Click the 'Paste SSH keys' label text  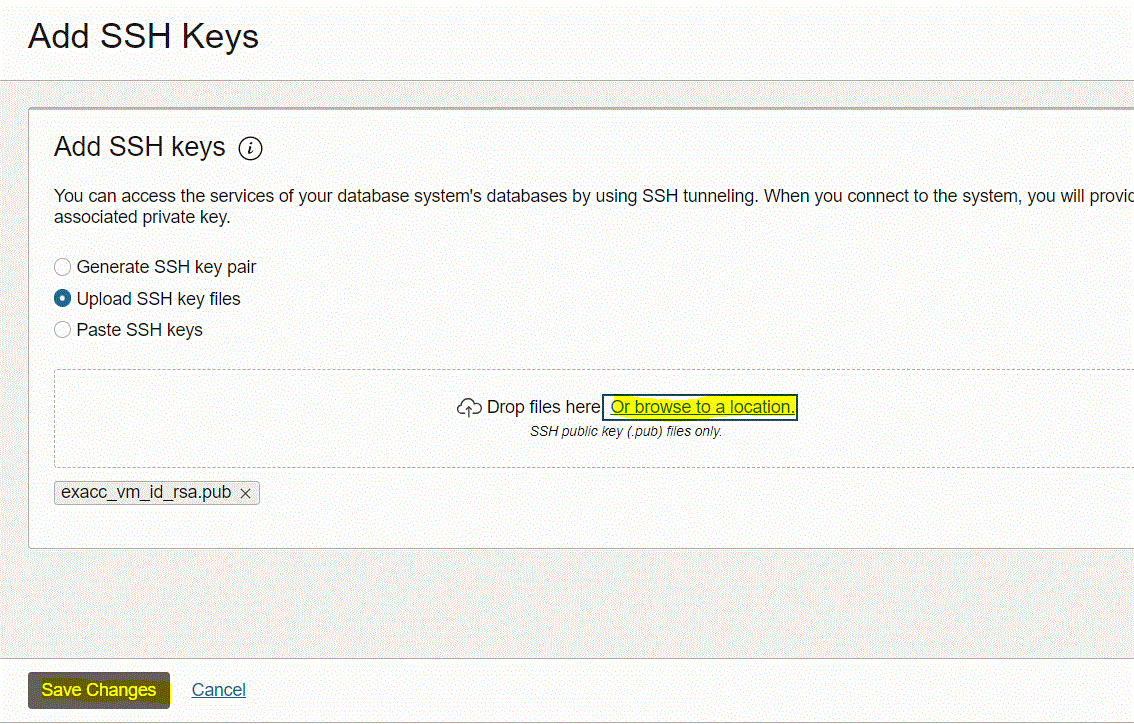[139, 329]
